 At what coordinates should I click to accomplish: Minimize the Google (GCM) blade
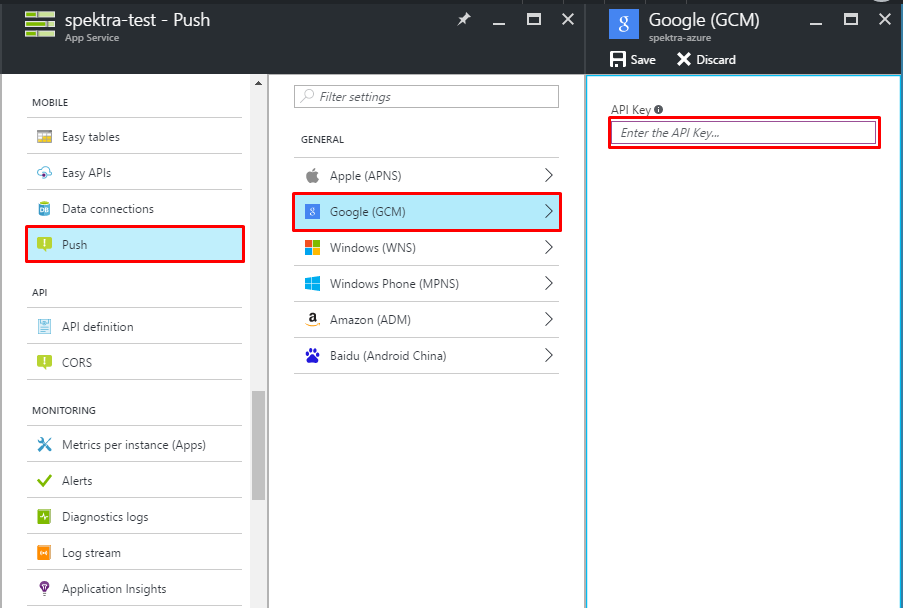[x=815, y=23]
